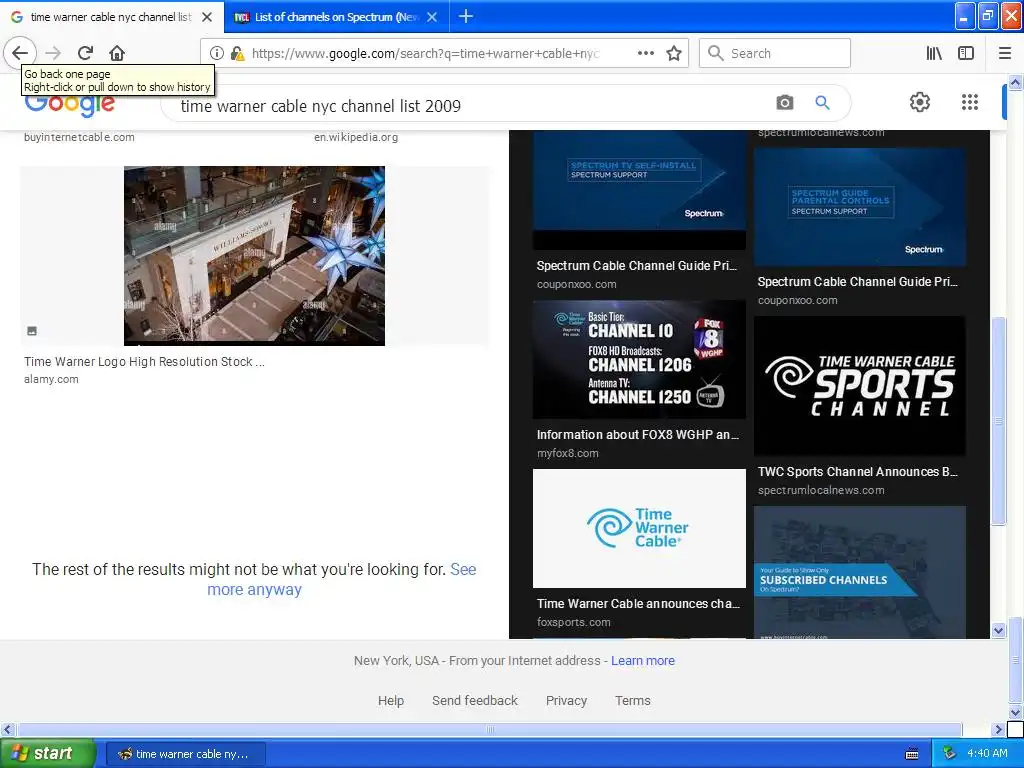Click the blue Google search magnifier
The height and width of the screenshot is (768, 1024).
click(822, 103)
